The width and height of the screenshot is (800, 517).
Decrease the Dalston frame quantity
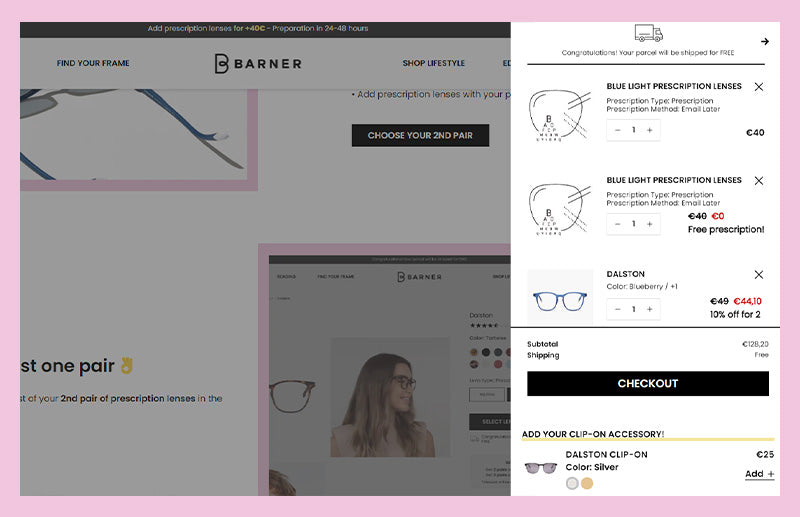tap(617, 309)
